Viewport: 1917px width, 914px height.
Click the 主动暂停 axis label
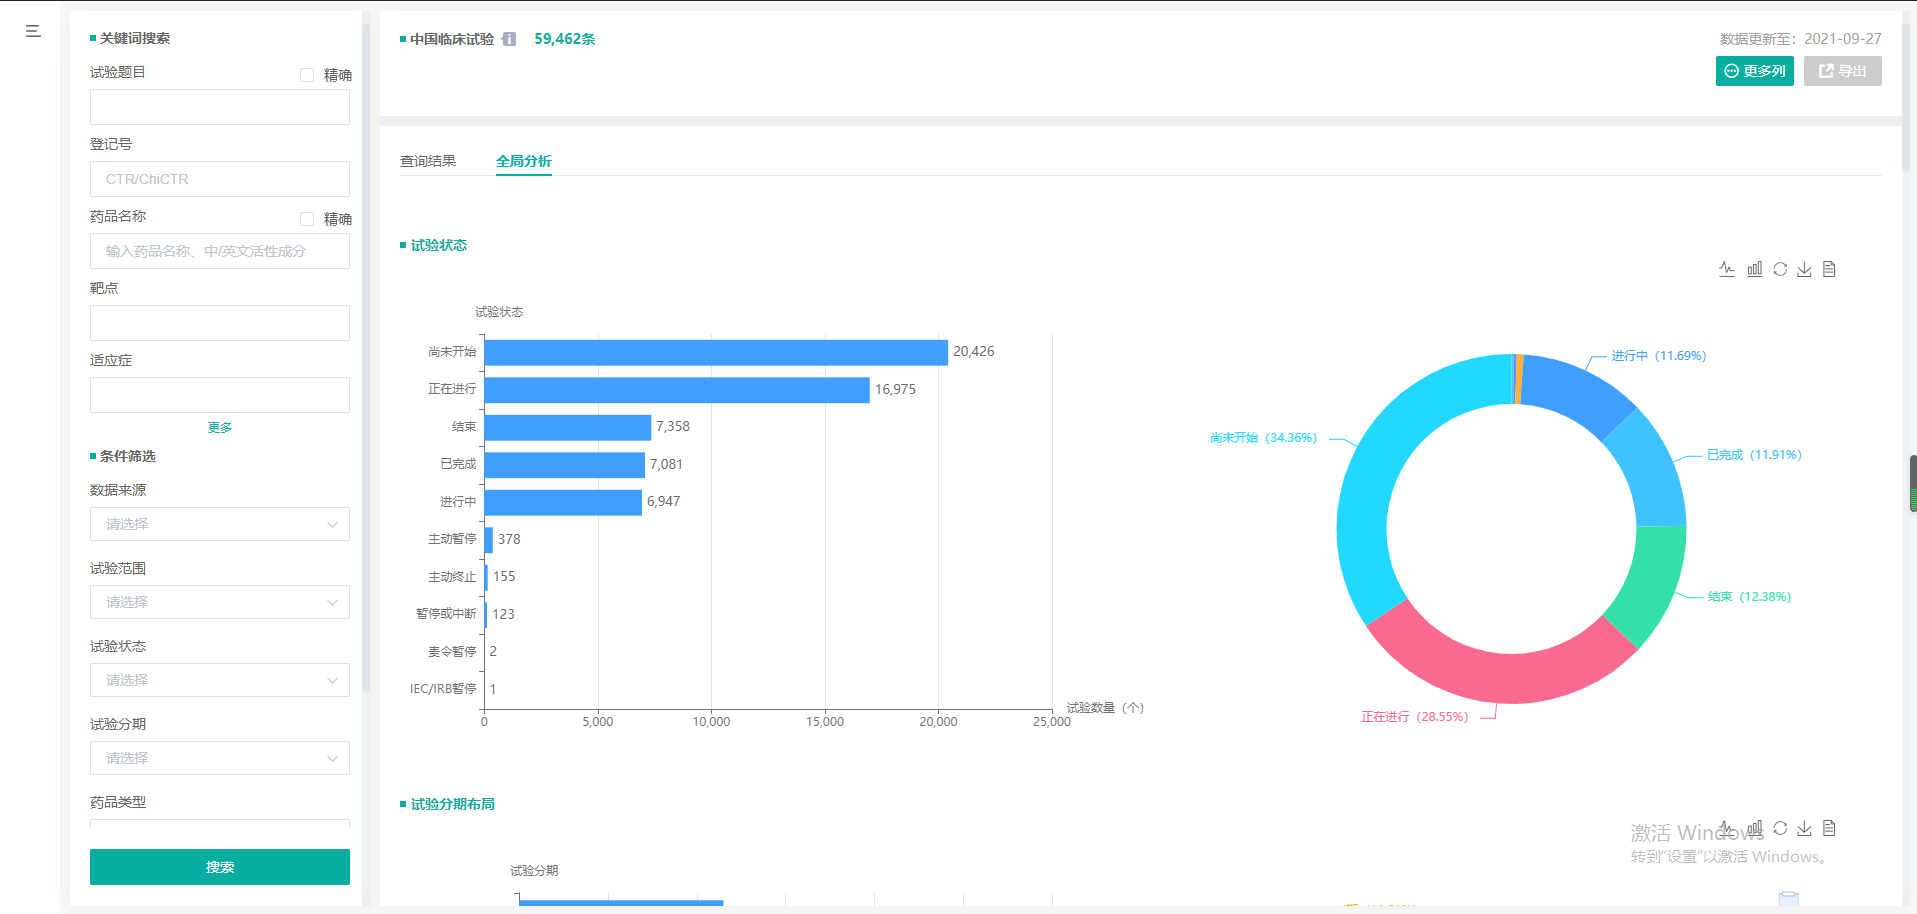tap(452, 539)
